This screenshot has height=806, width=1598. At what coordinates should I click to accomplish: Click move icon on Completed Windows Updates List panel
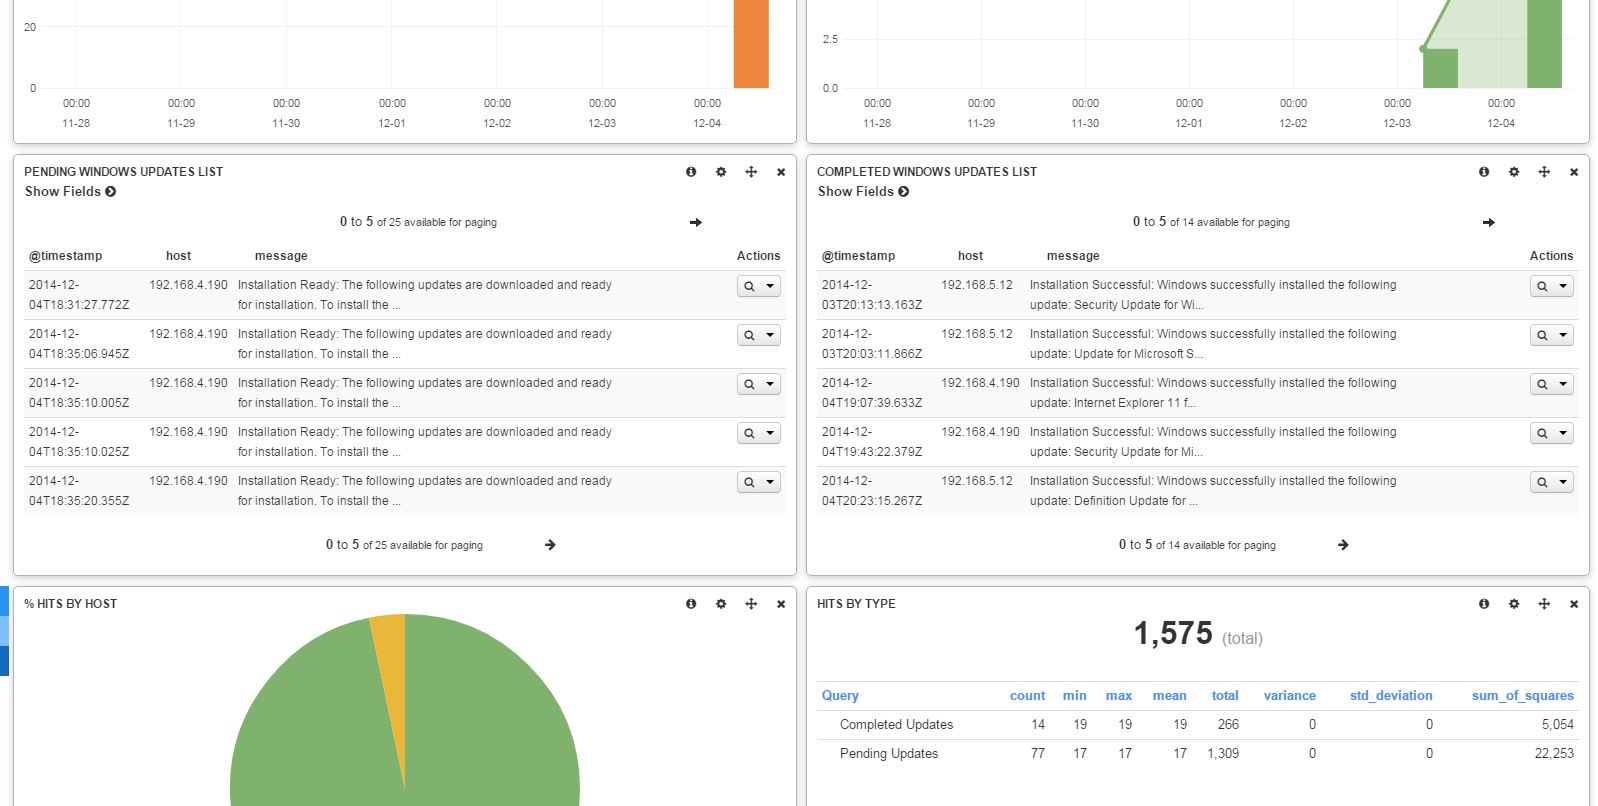coord(1544,172)
